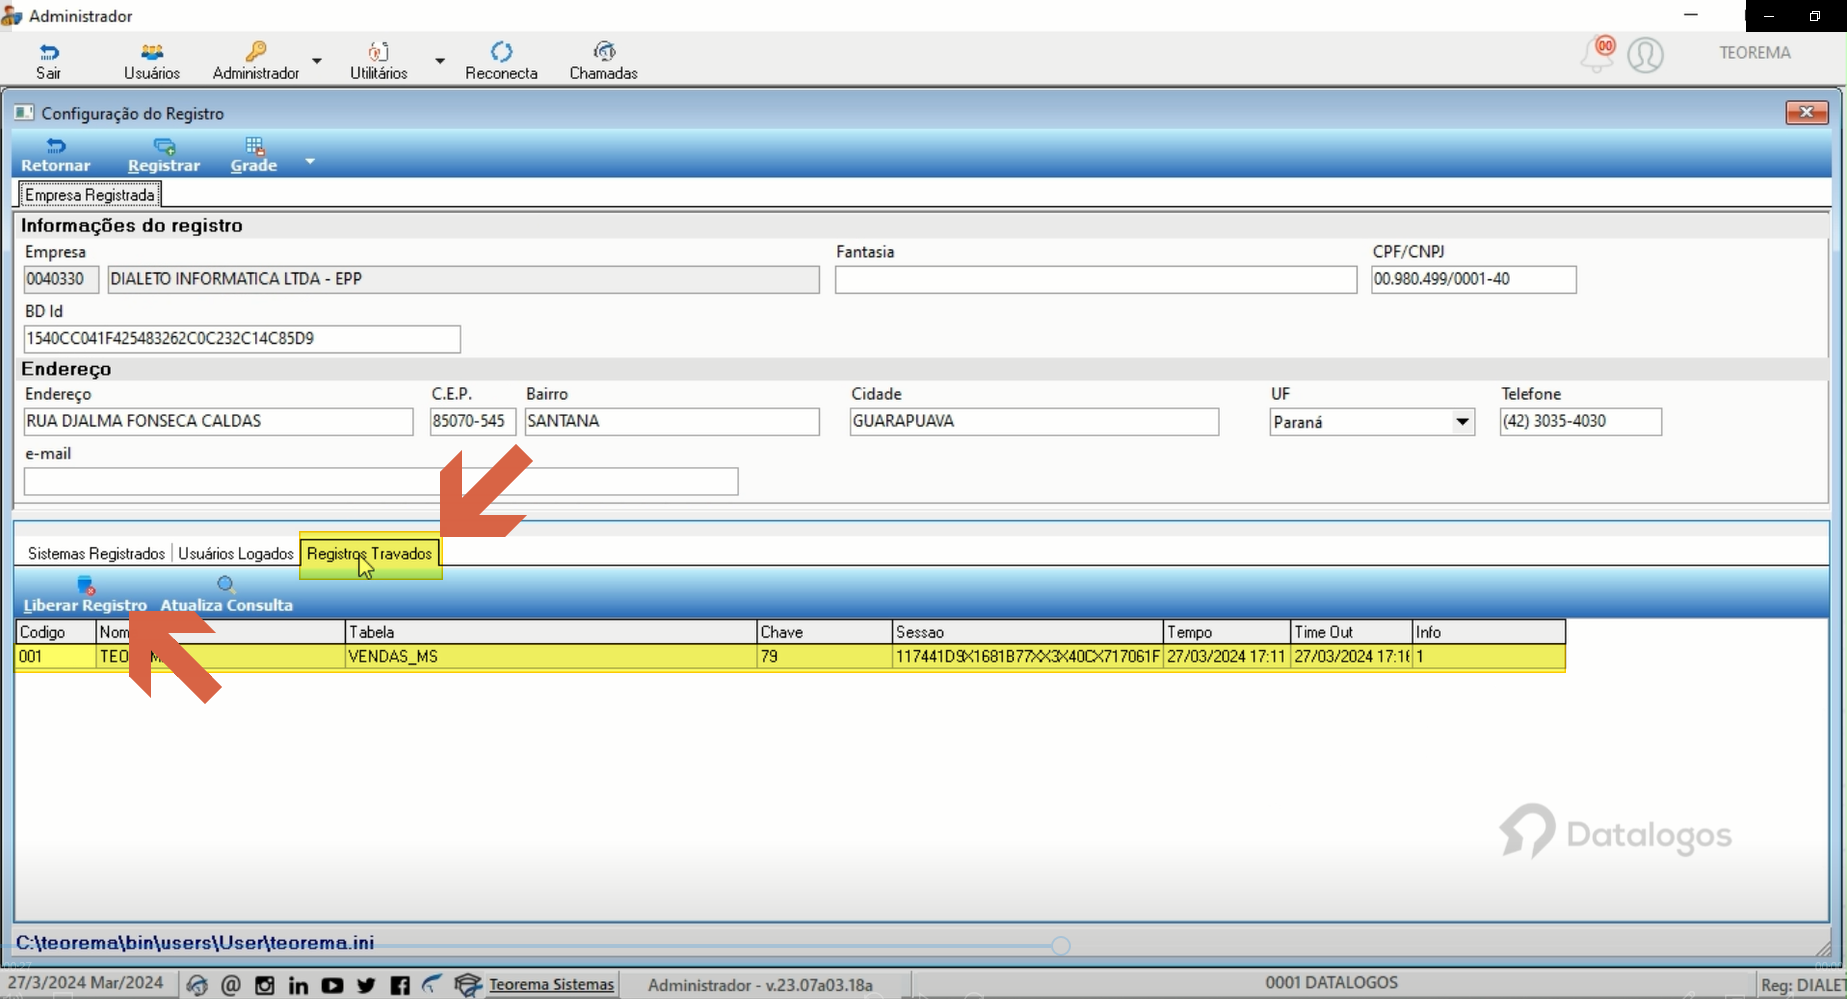1847x999 pixels.
Task: Click the Telefone field (42) 3035-4030
Action: coord(1581,422)
